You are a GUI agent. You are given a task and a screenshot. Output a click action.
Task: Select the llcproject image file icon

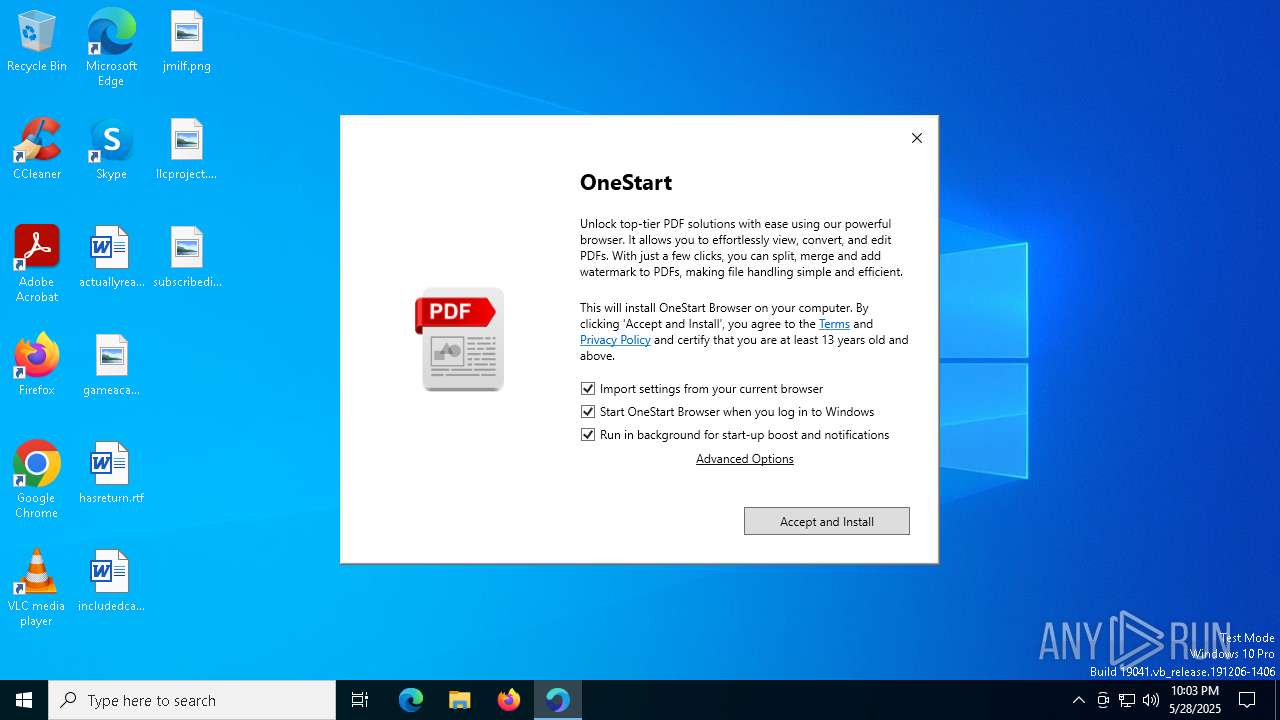point(187,149)
